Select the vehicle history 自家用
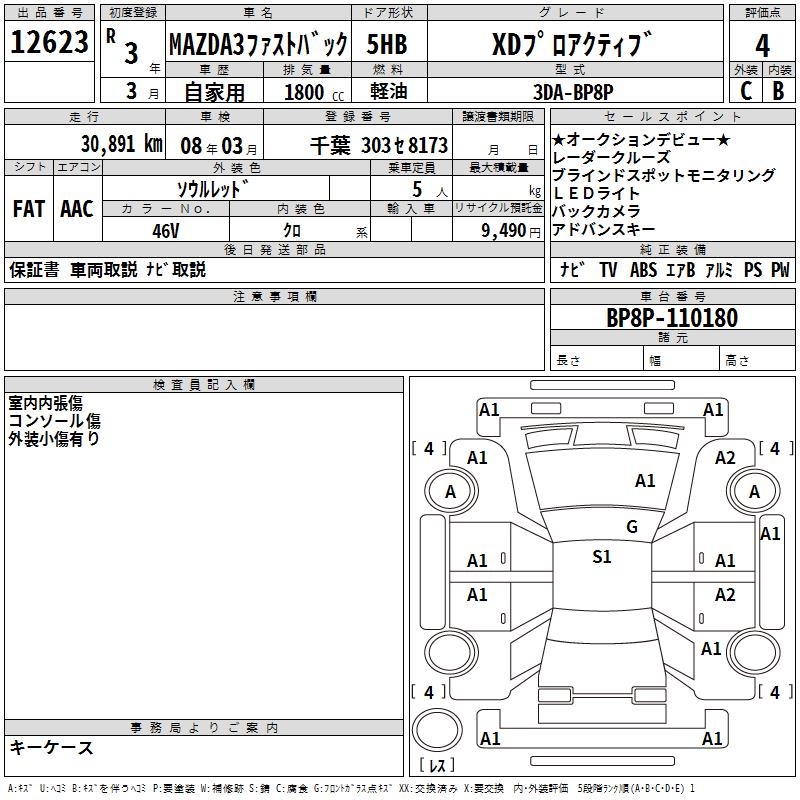The height and width of the screenshot is (800, 800). pos(215,92)
